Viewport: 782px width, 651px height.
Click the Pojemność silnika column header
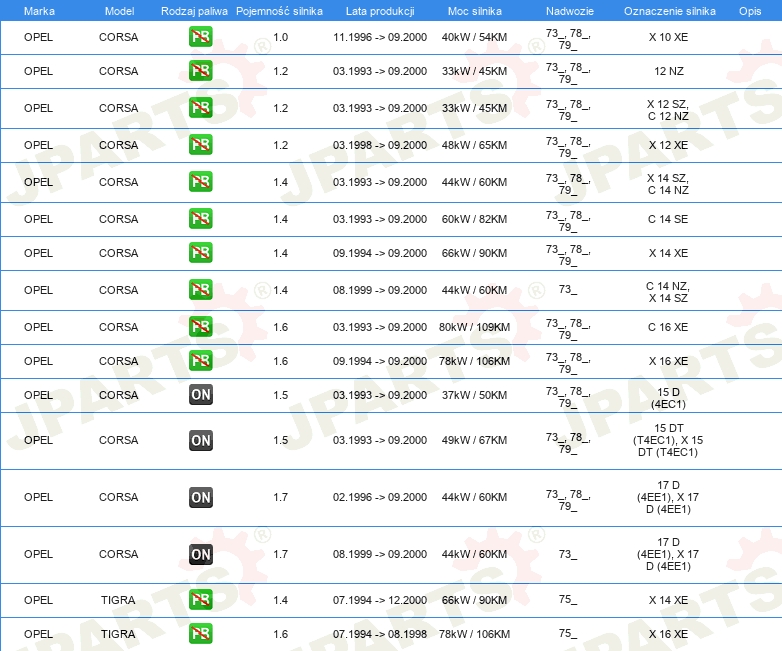pos(279,11)
